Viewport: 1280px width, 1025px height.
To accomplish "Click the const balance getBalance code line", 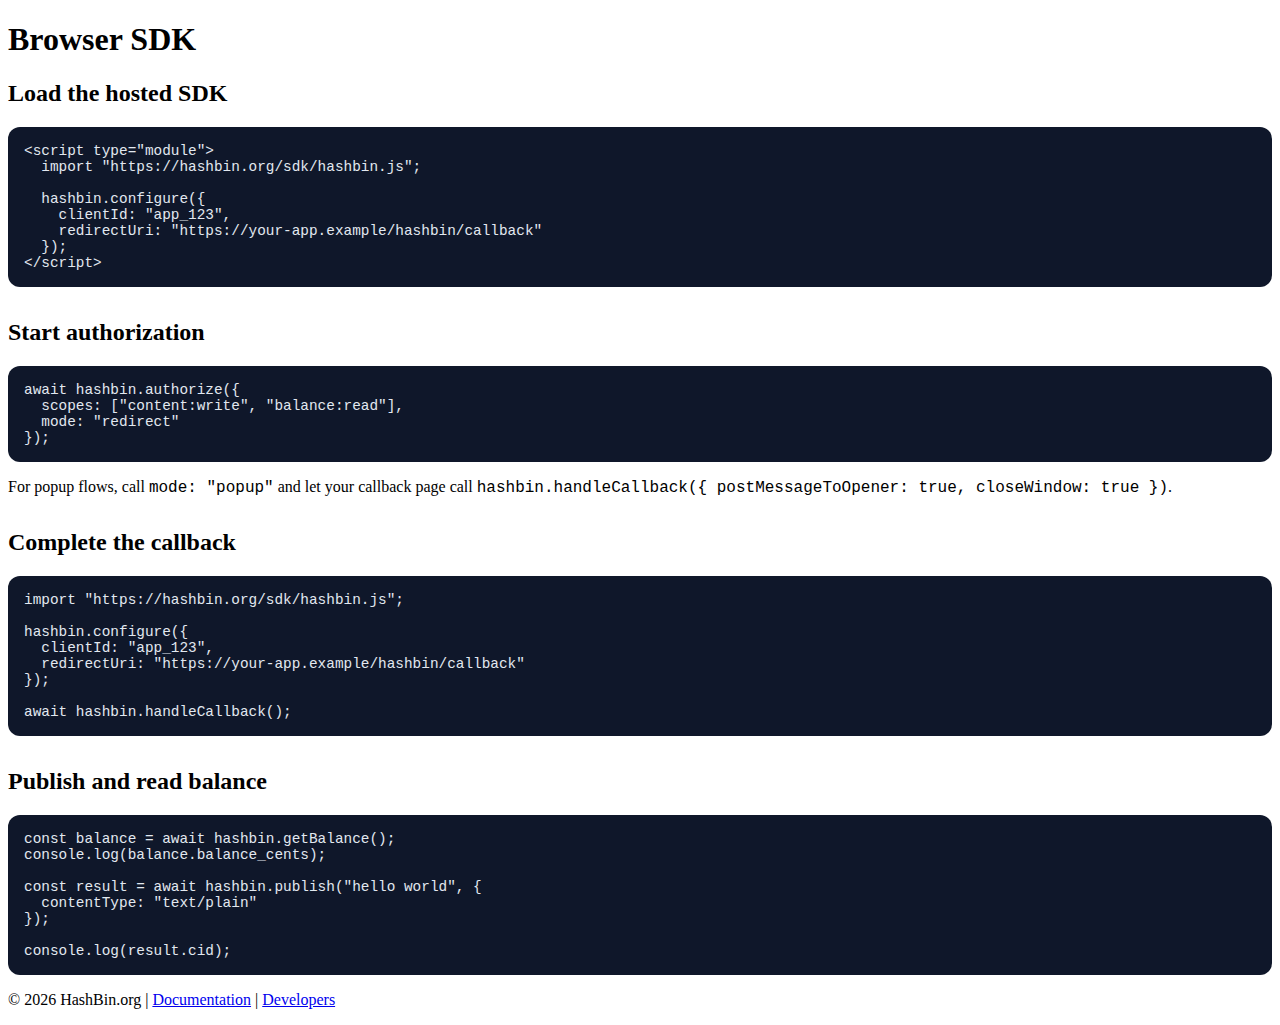I will click(209, 839).
